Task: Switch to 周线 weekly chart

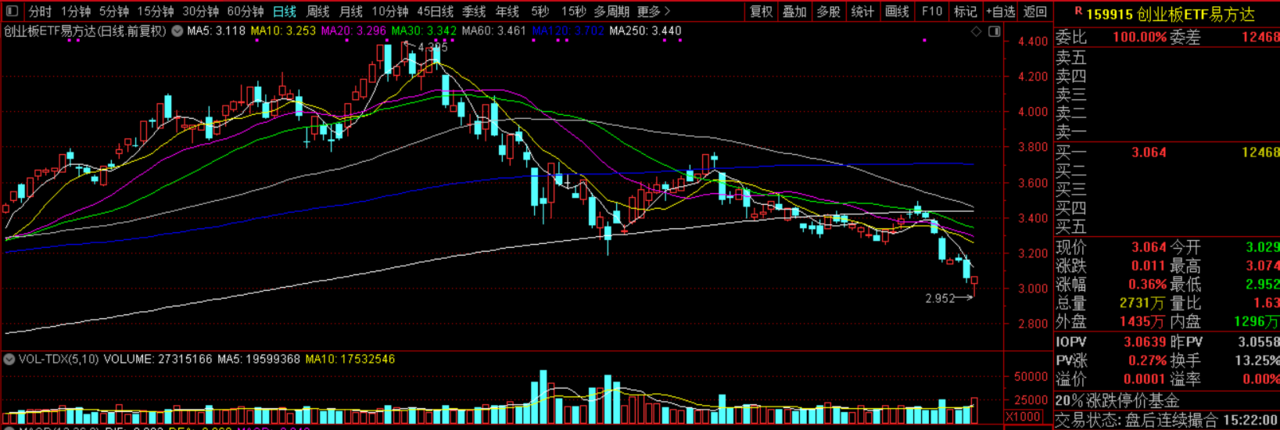Action: pyautogui.click(x=319, y=12)
